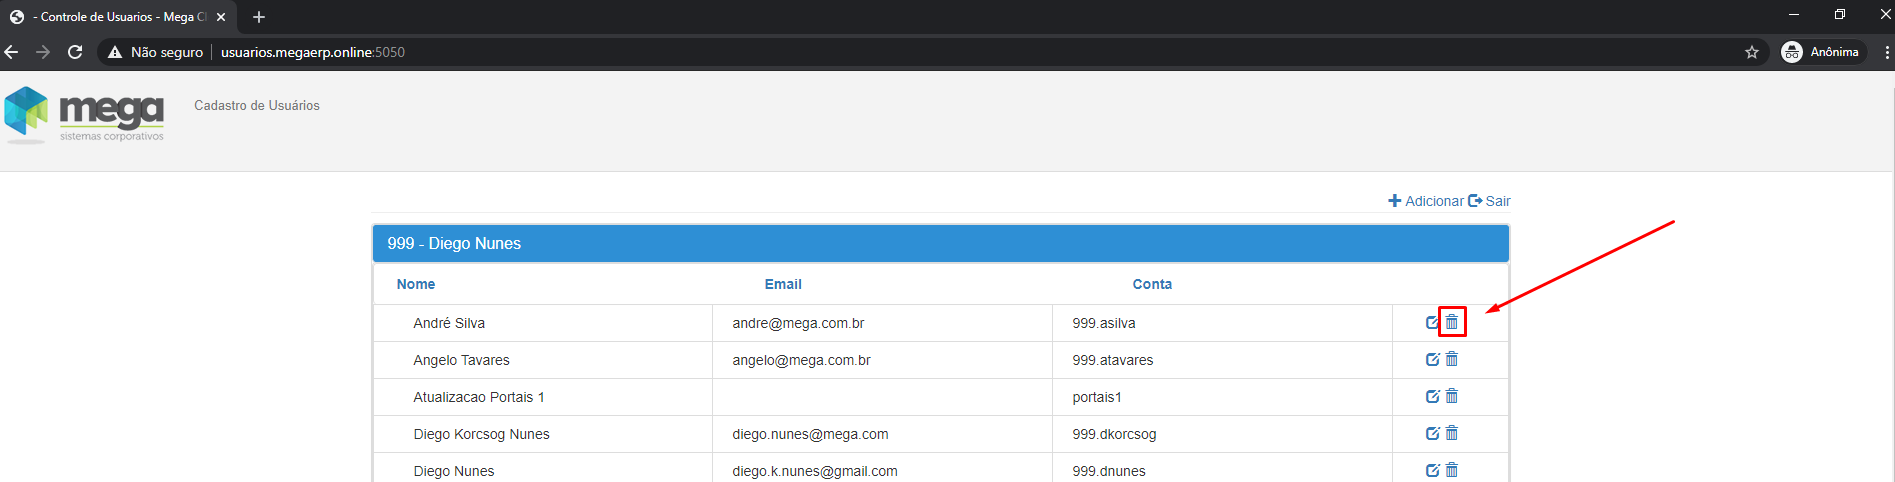Select the Controle de Usuarios tab

tap(115, 17)
